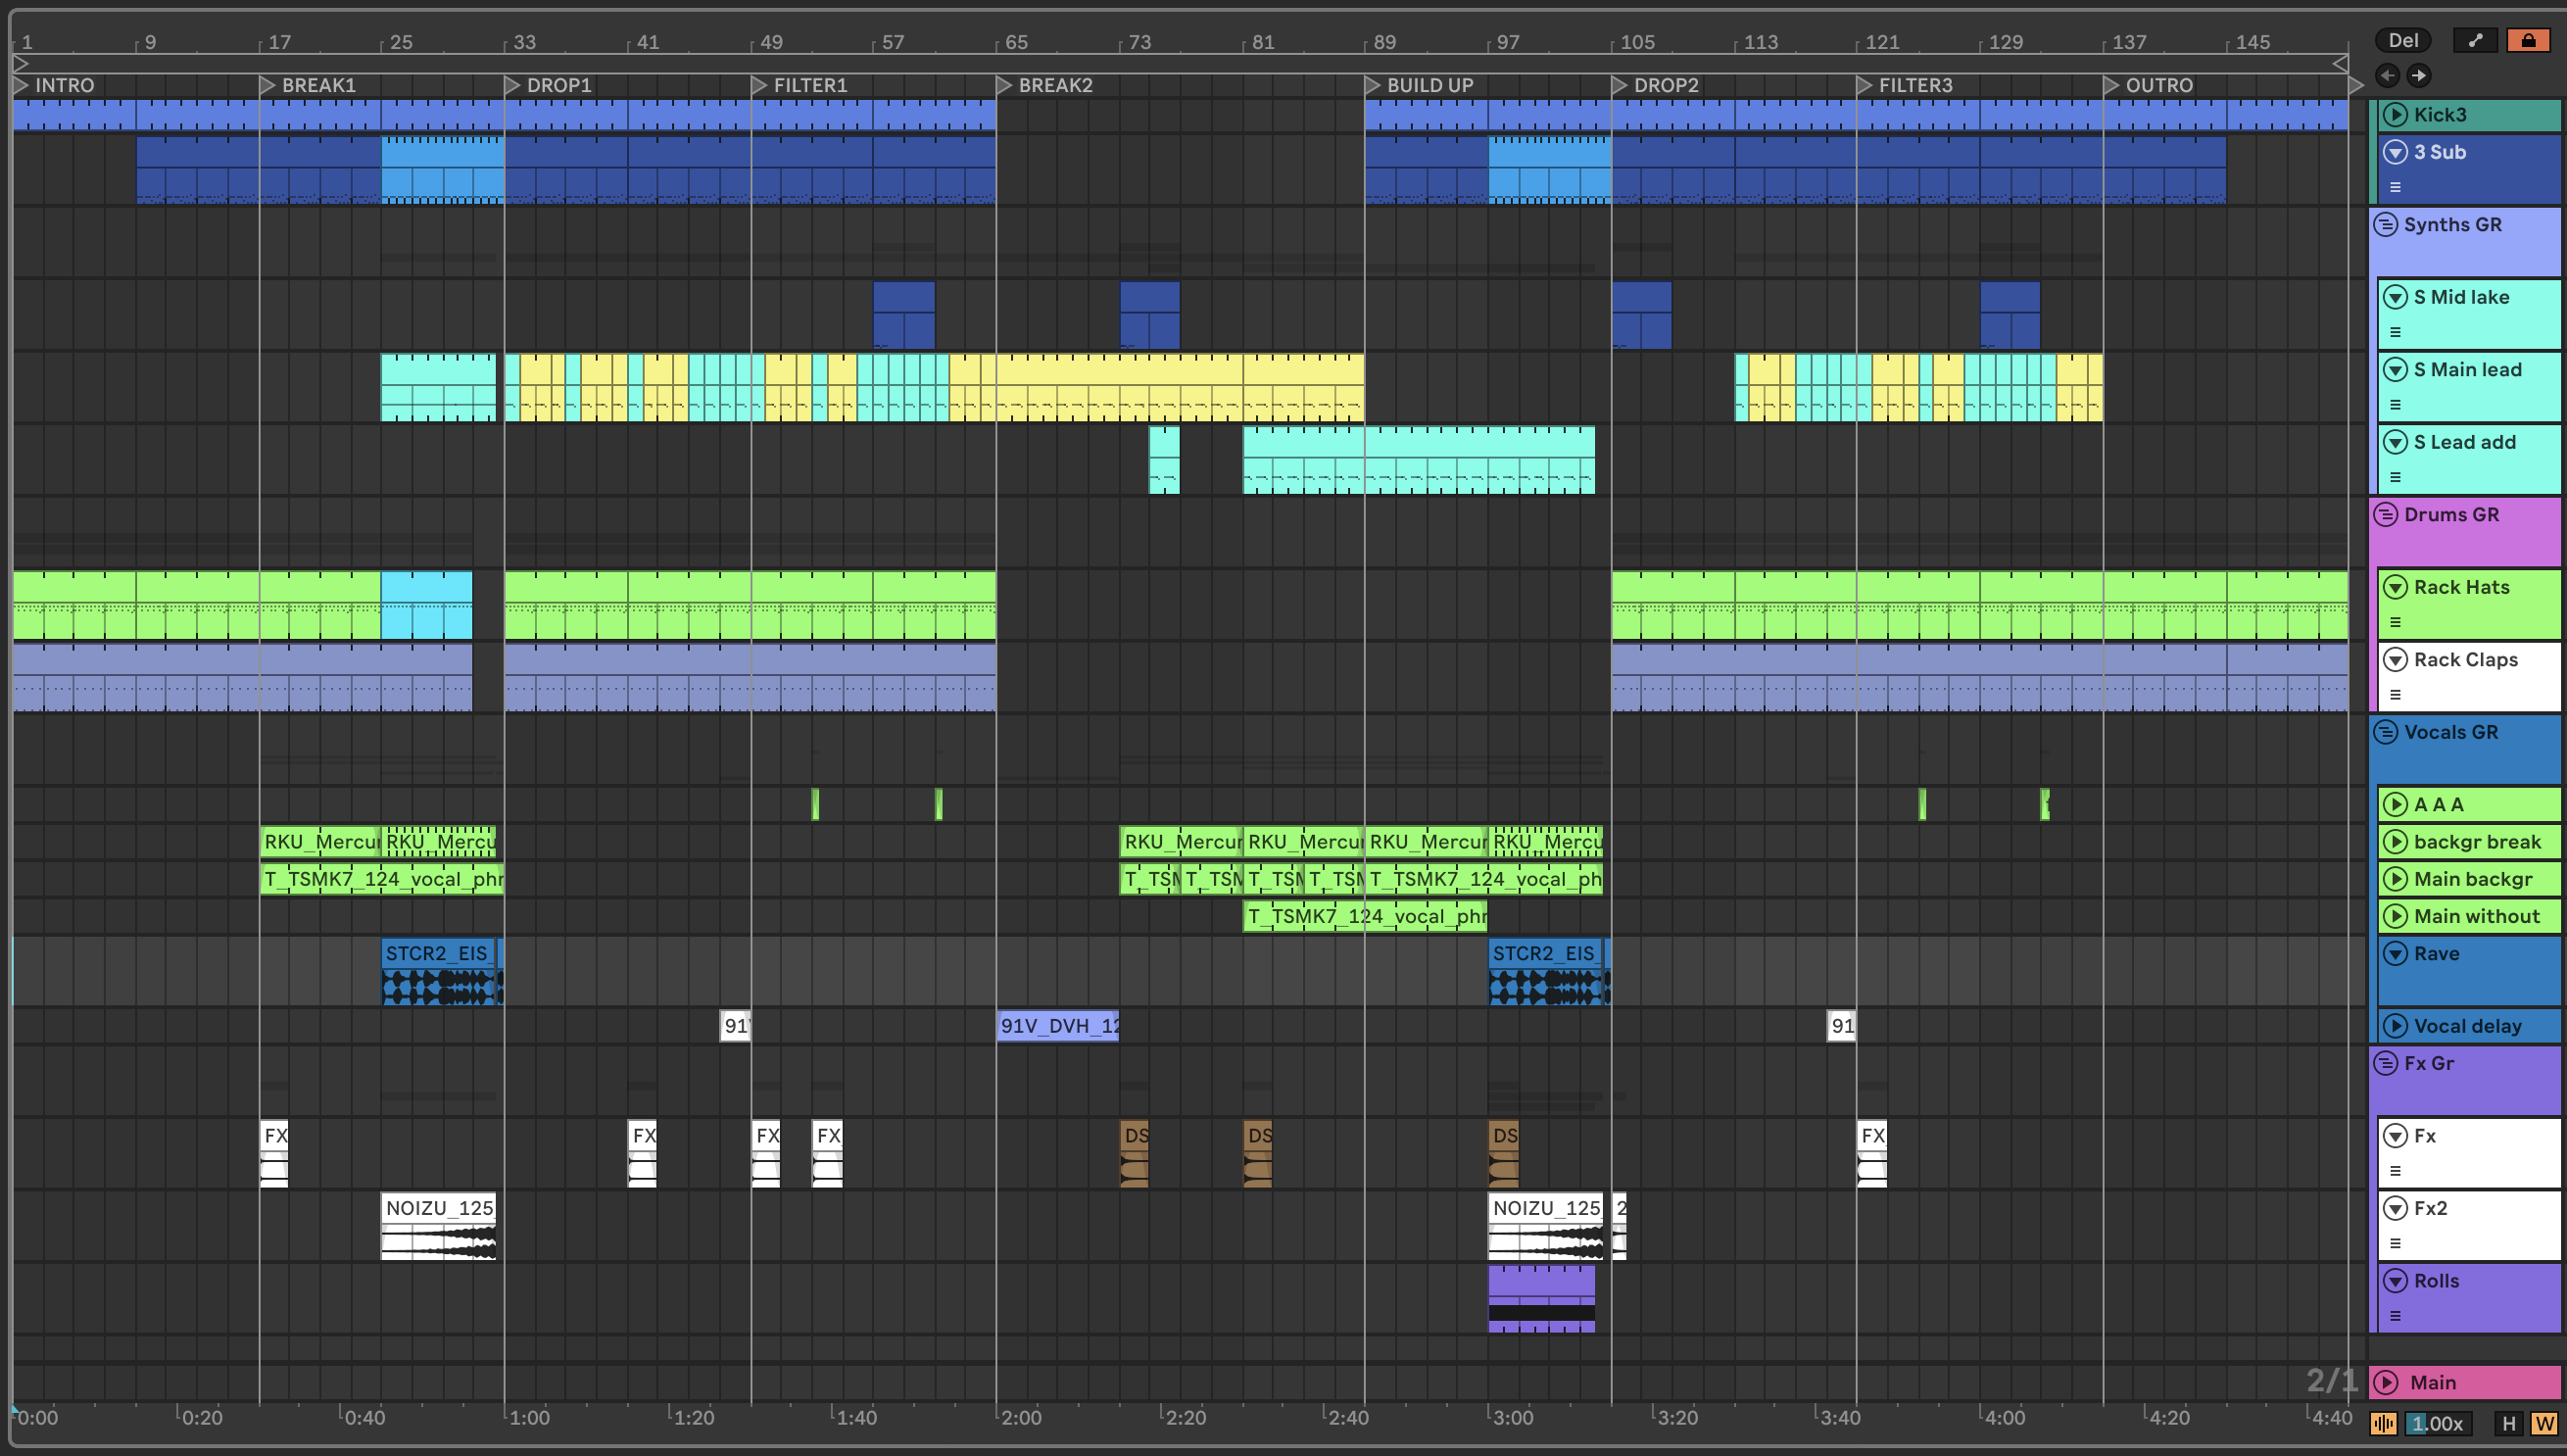Fold the Vocals GR group track
The height and width of the screenshot is (1456, 2567).
tap(2386, 732)
